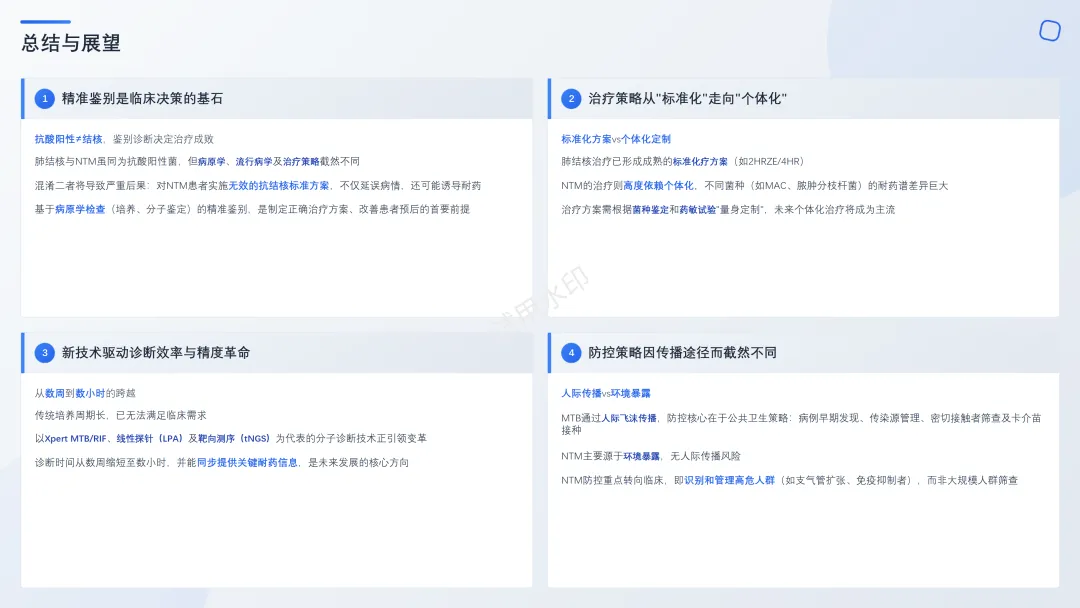Click the text 还可能诱导耐药
Screen dimensions: 1080x608
coord(446,185)
